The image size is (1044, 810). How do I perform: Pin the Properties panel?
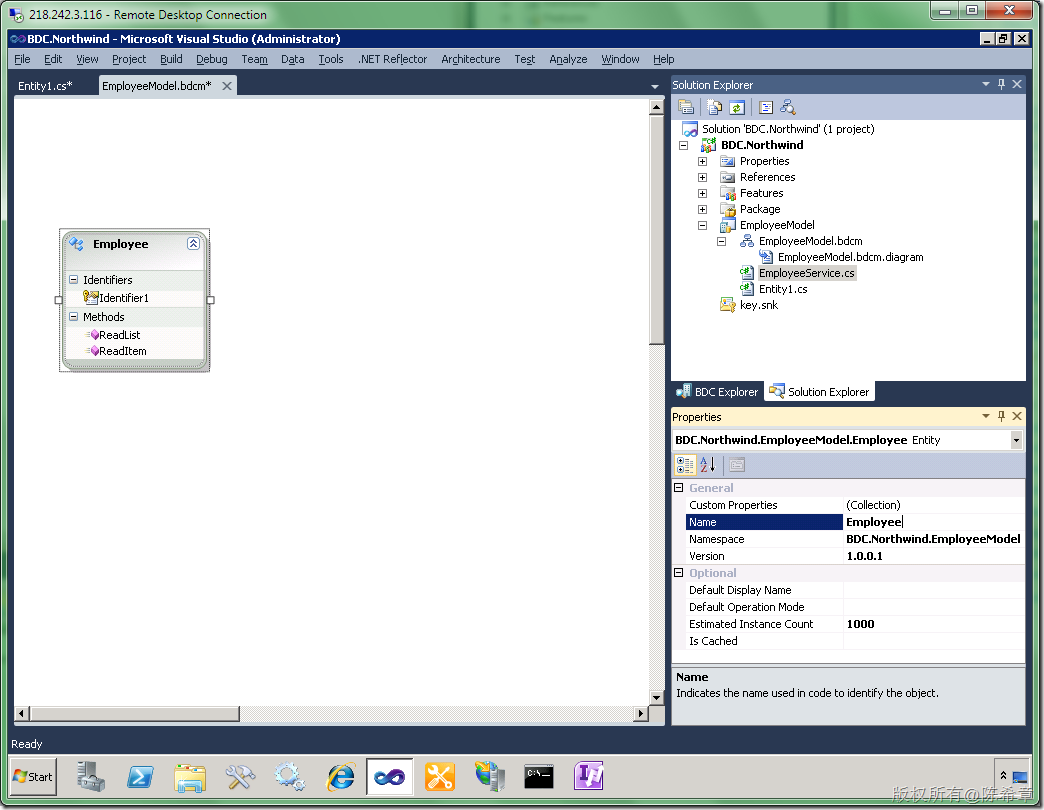point(1001,416)
